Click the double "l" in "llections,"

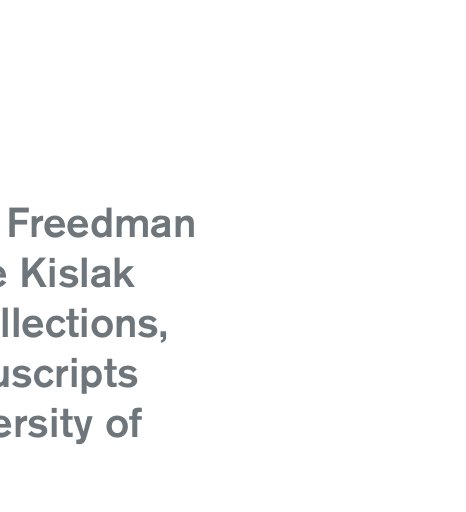point(8,323)
